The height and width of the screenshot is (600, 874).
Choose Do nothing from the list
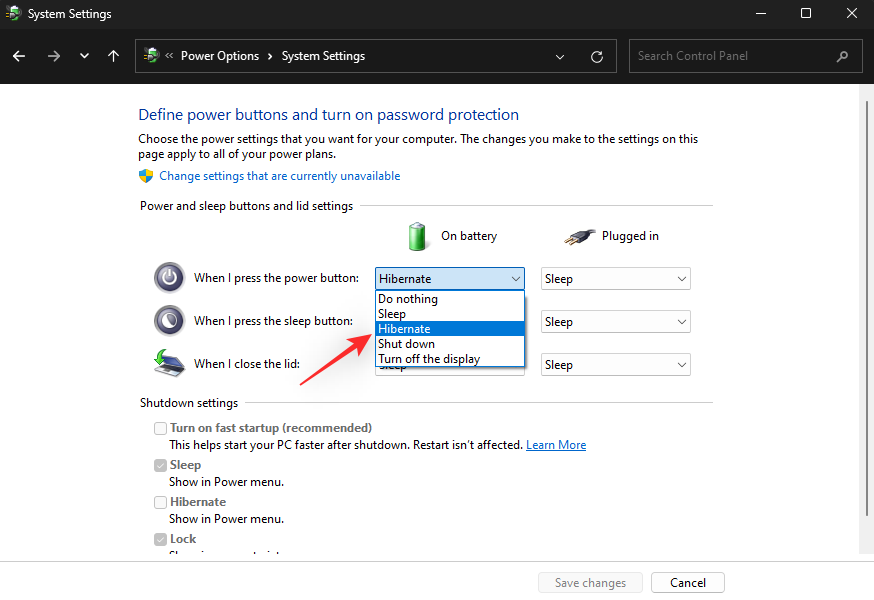pyautogui.click(x=450, y=299)
